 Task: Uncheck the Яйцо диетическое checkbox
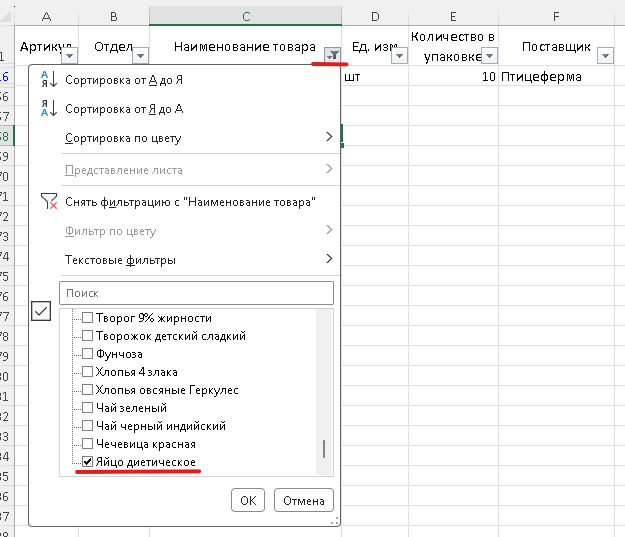[x=88, y=462]
